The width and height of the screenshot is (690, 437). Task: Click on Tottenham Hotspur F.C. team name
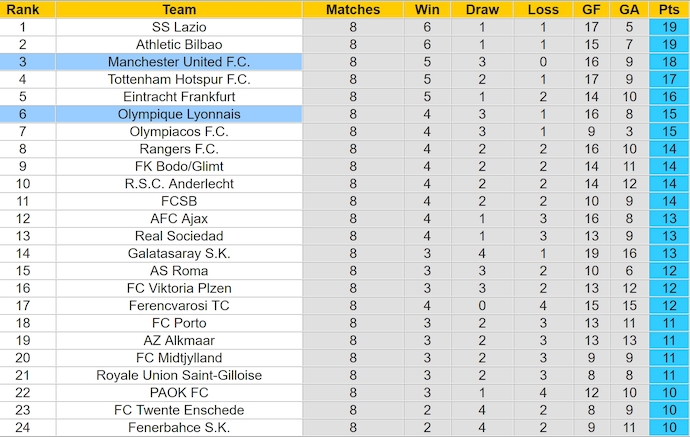[179, 79]
